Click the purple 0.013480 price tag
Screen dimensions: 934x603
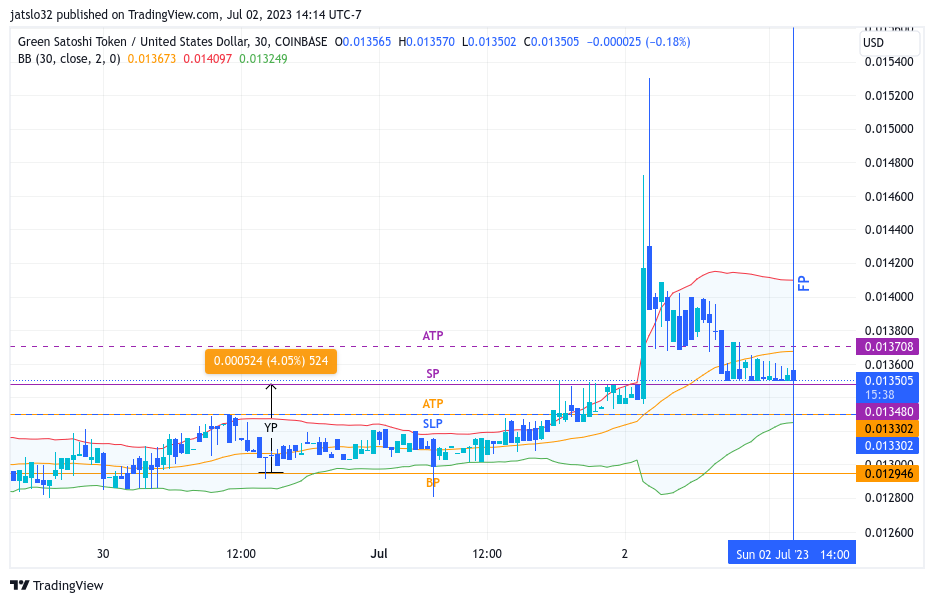click(x=889, y=412)
